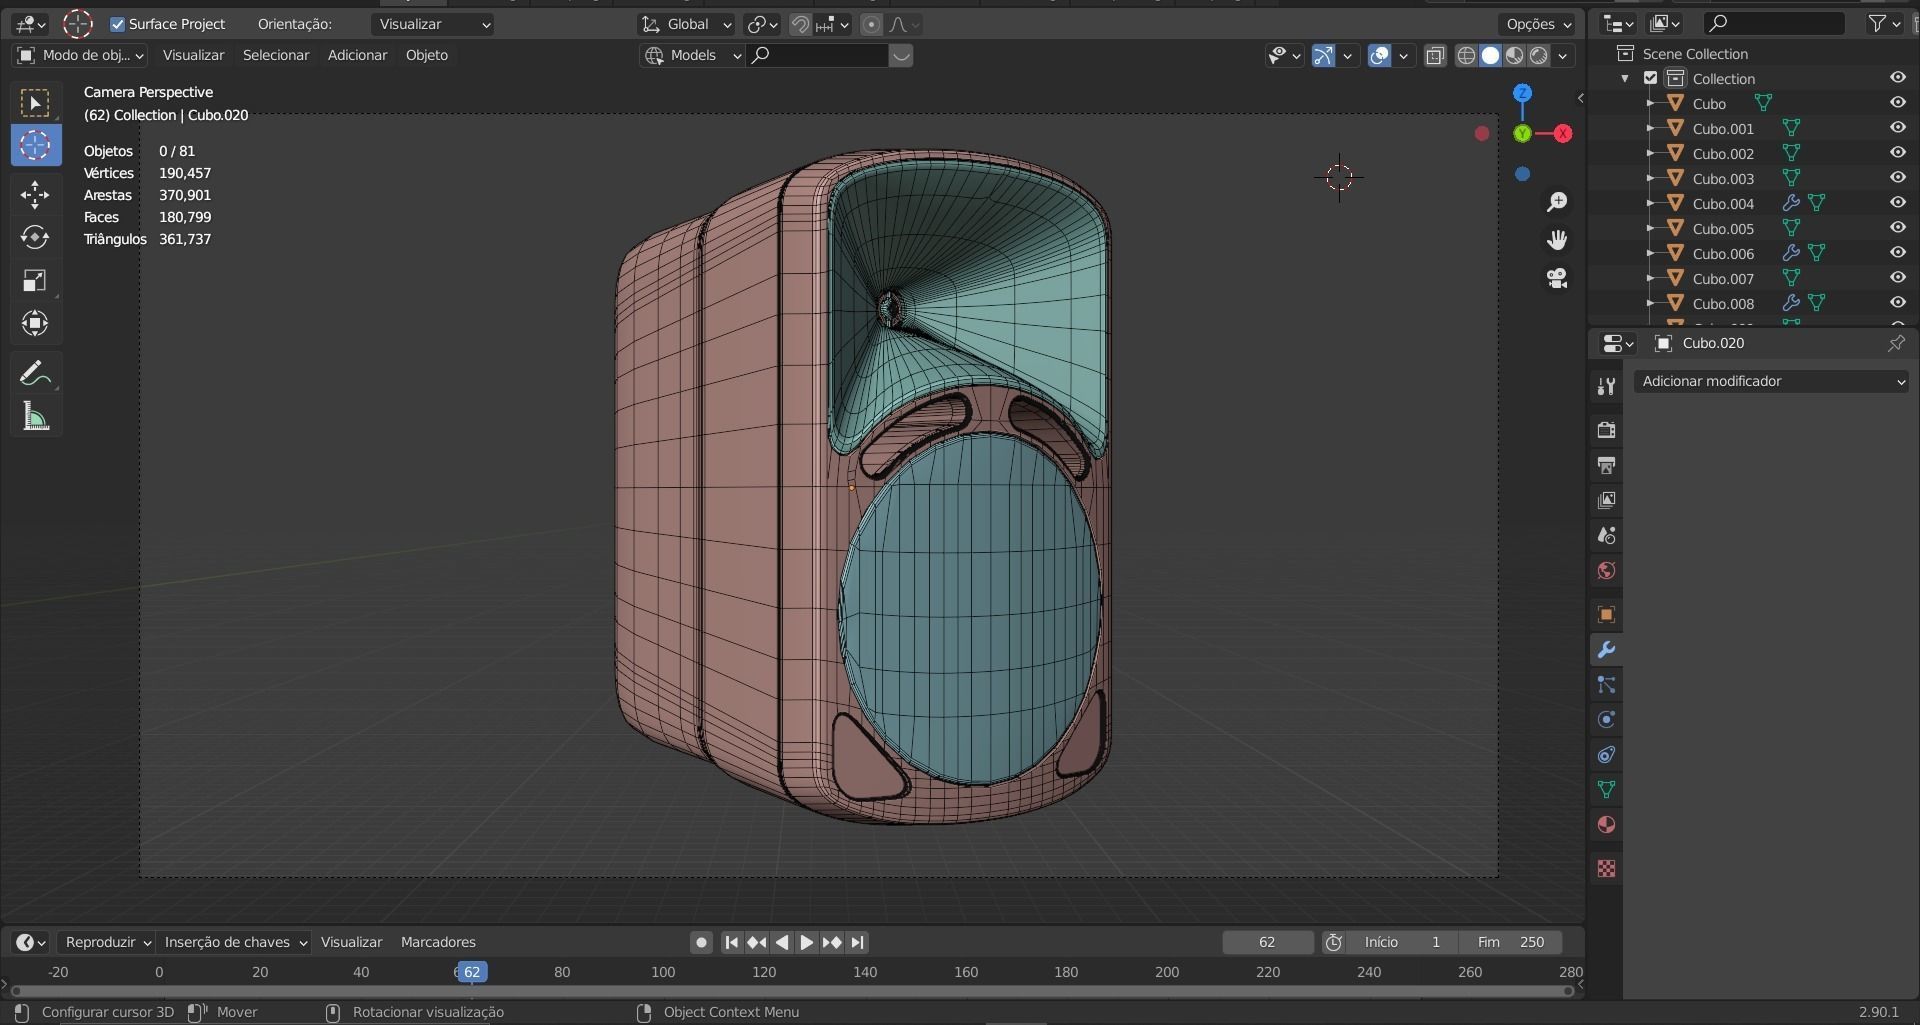The image size is (1920, 1025).
Task: Open the Selecionar menu
Action: [x=276, y=55]
